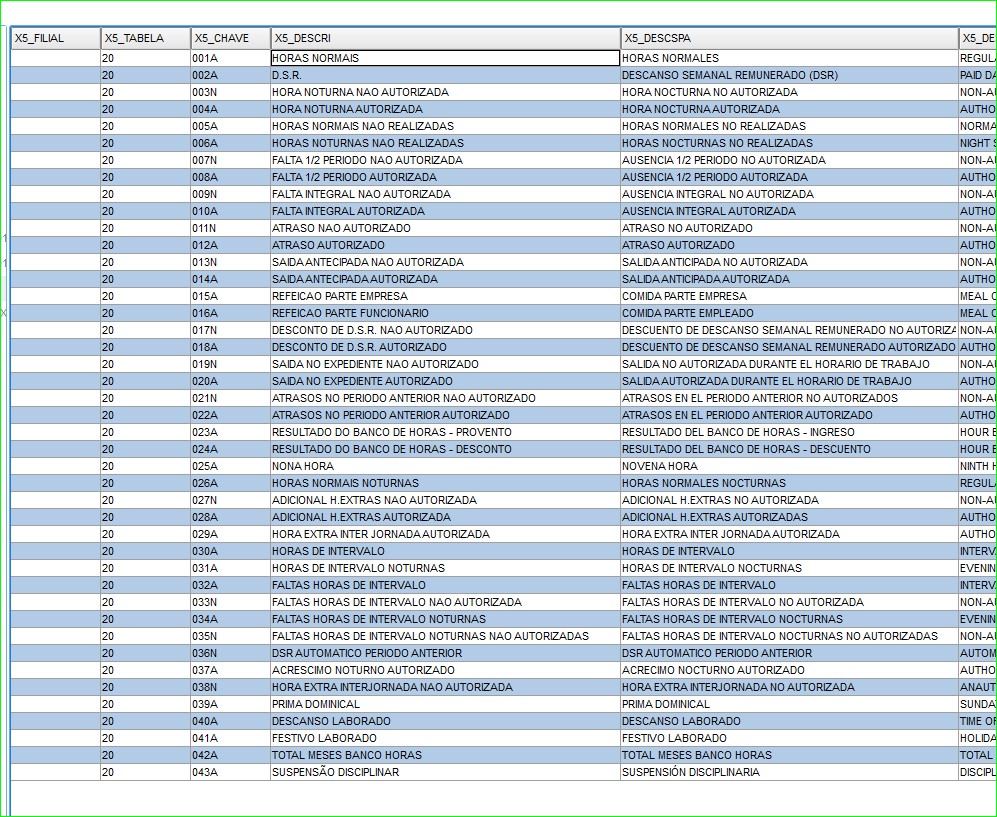The image size is (997, 817).
Task: Select key cell 028A
Action: [x=231, y=518]
